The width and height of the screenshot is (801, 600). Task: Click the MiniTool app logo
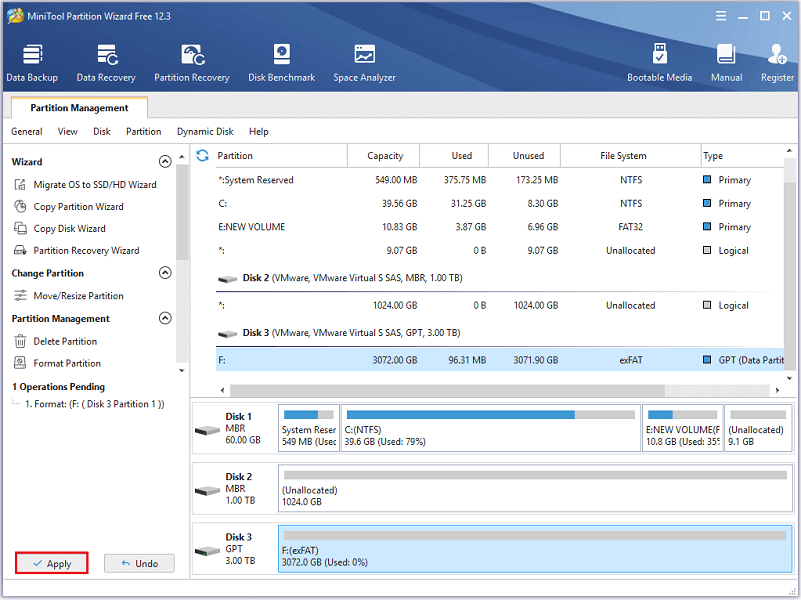click(x=15, y=16)
